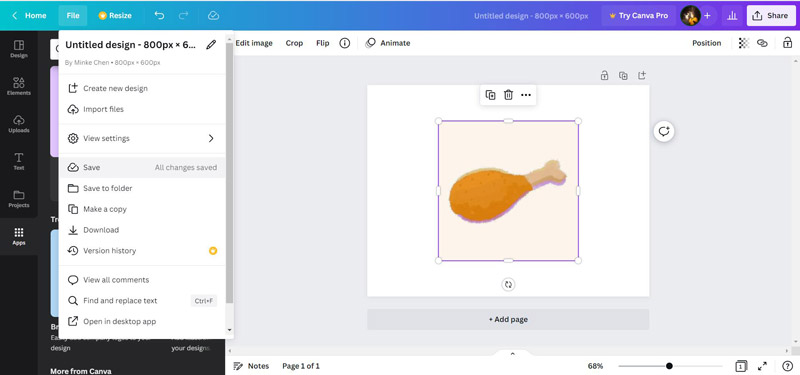Open the insights bar chart icon
The width and height of the screenshot is (800, 375).
pyautogui.click(x=732, y=16)
